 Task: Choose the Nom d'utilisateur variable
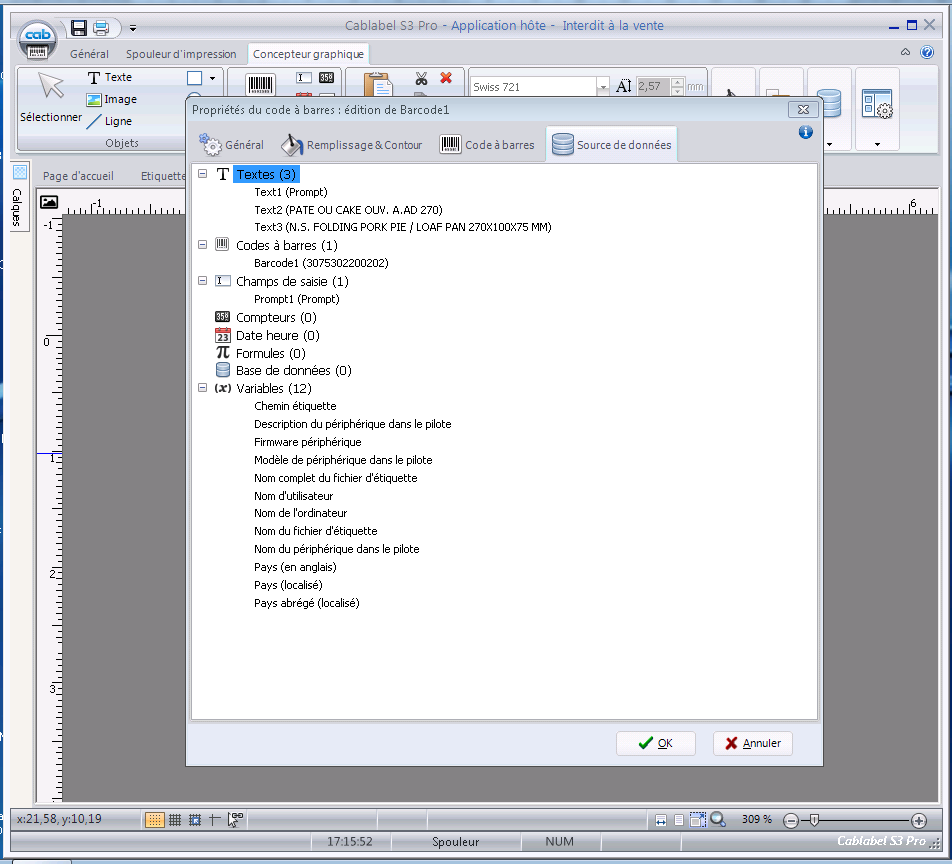(x=293, y=496)
